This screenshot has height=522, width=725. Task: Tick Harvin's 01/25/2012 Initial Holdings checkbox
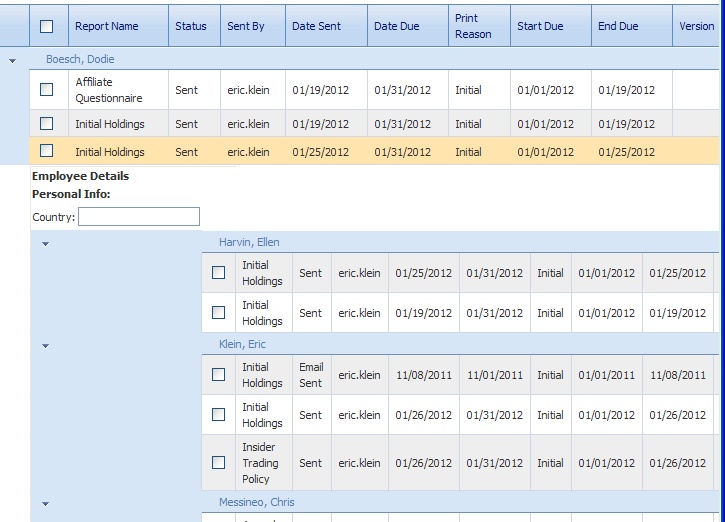(219, 273)
